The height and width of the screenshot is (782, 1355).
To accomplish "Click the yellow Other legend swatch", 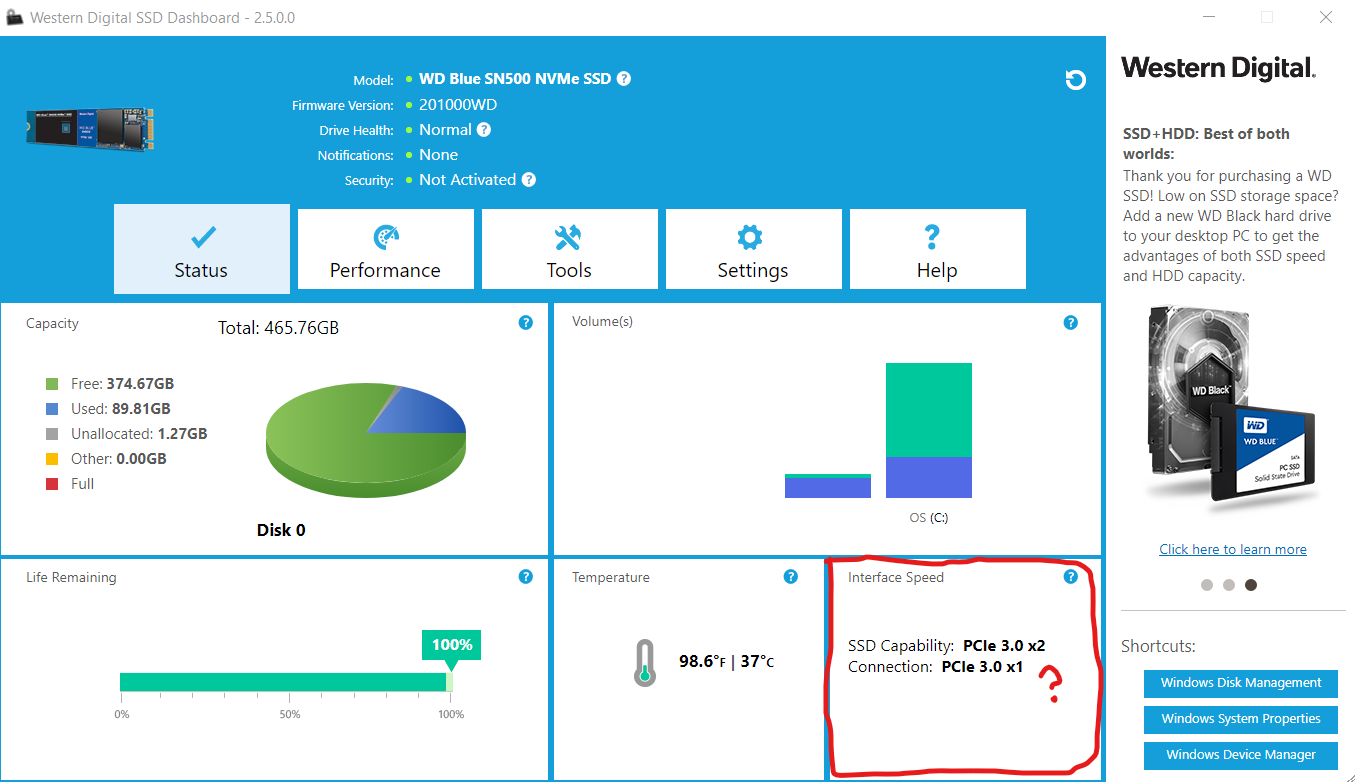I will click(x=52, y=459).
